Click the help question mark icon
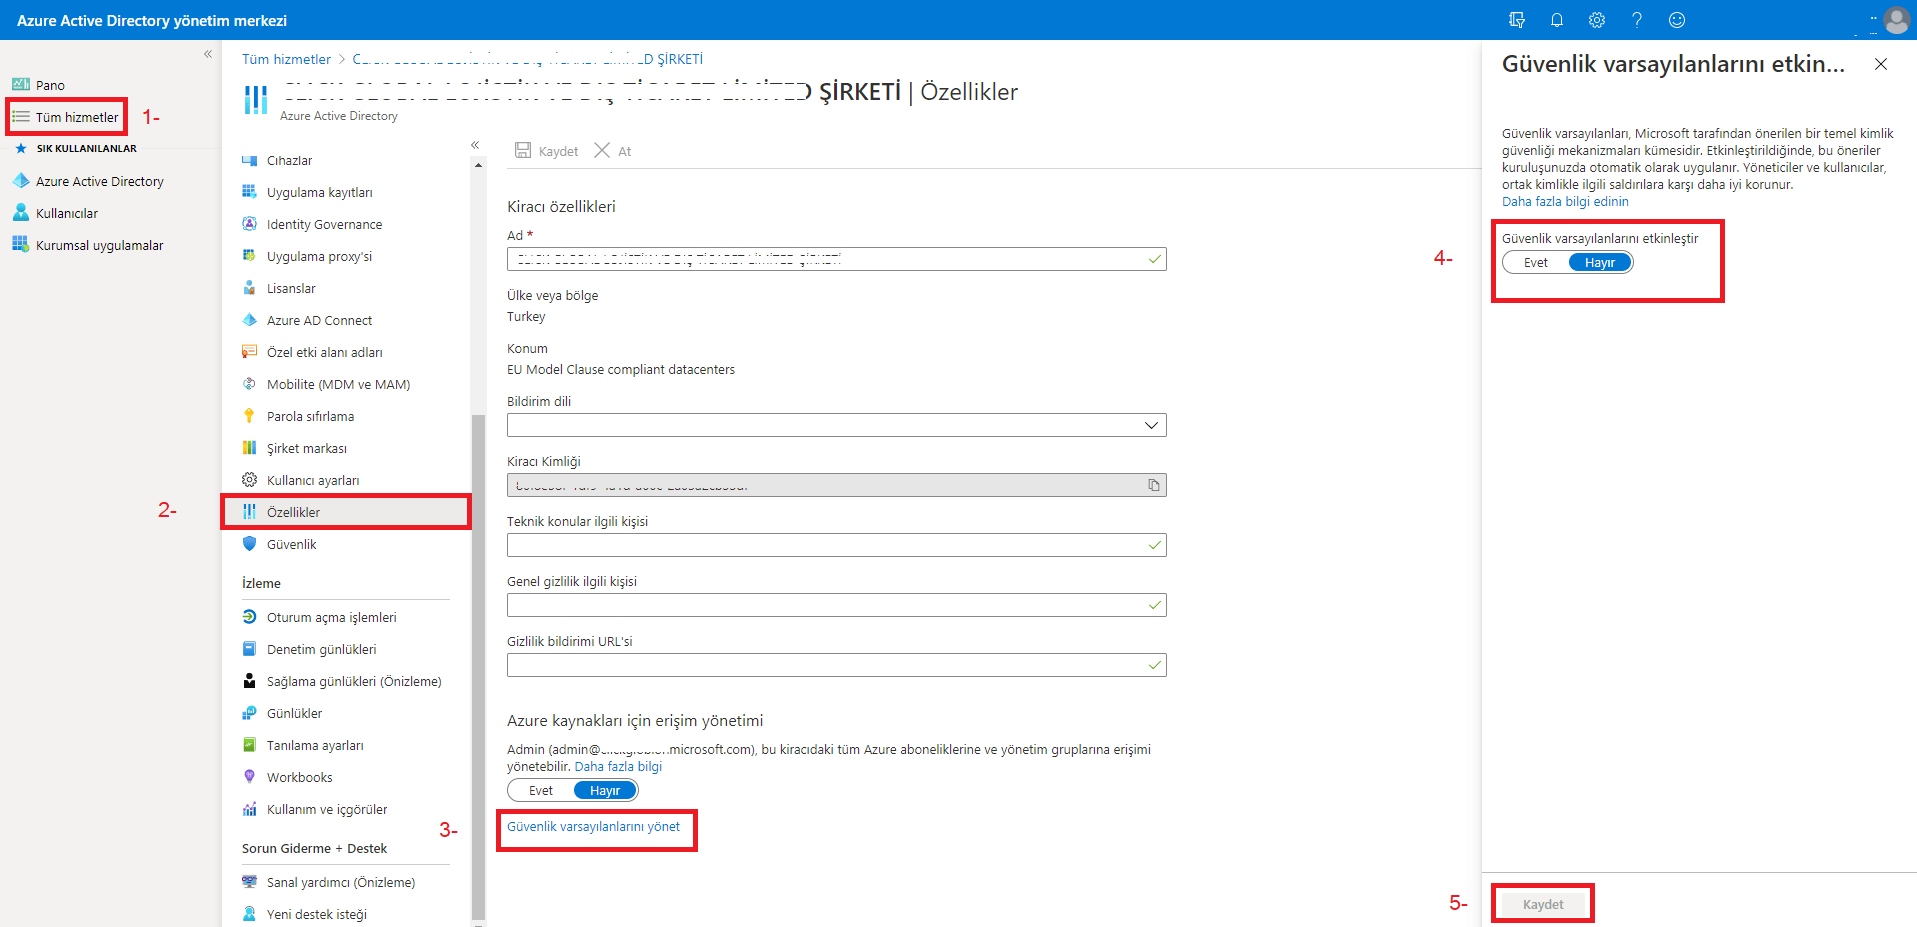Screen dimensions: 1917x927 coord(1637,20)
